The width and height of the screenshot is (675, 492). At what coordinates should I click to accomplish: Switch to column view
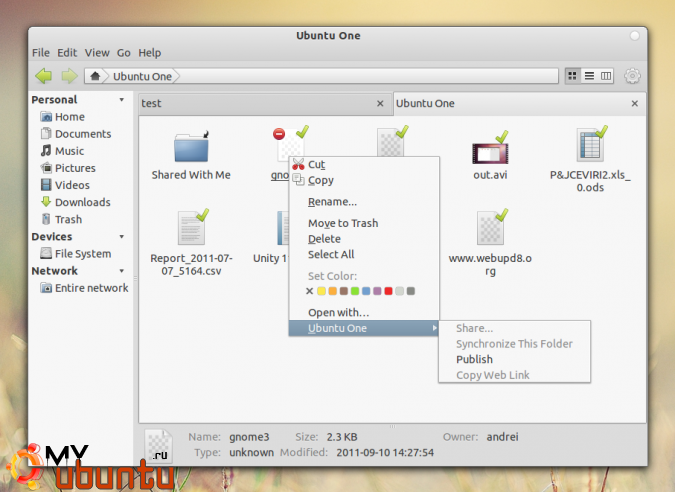coord(606,76)
